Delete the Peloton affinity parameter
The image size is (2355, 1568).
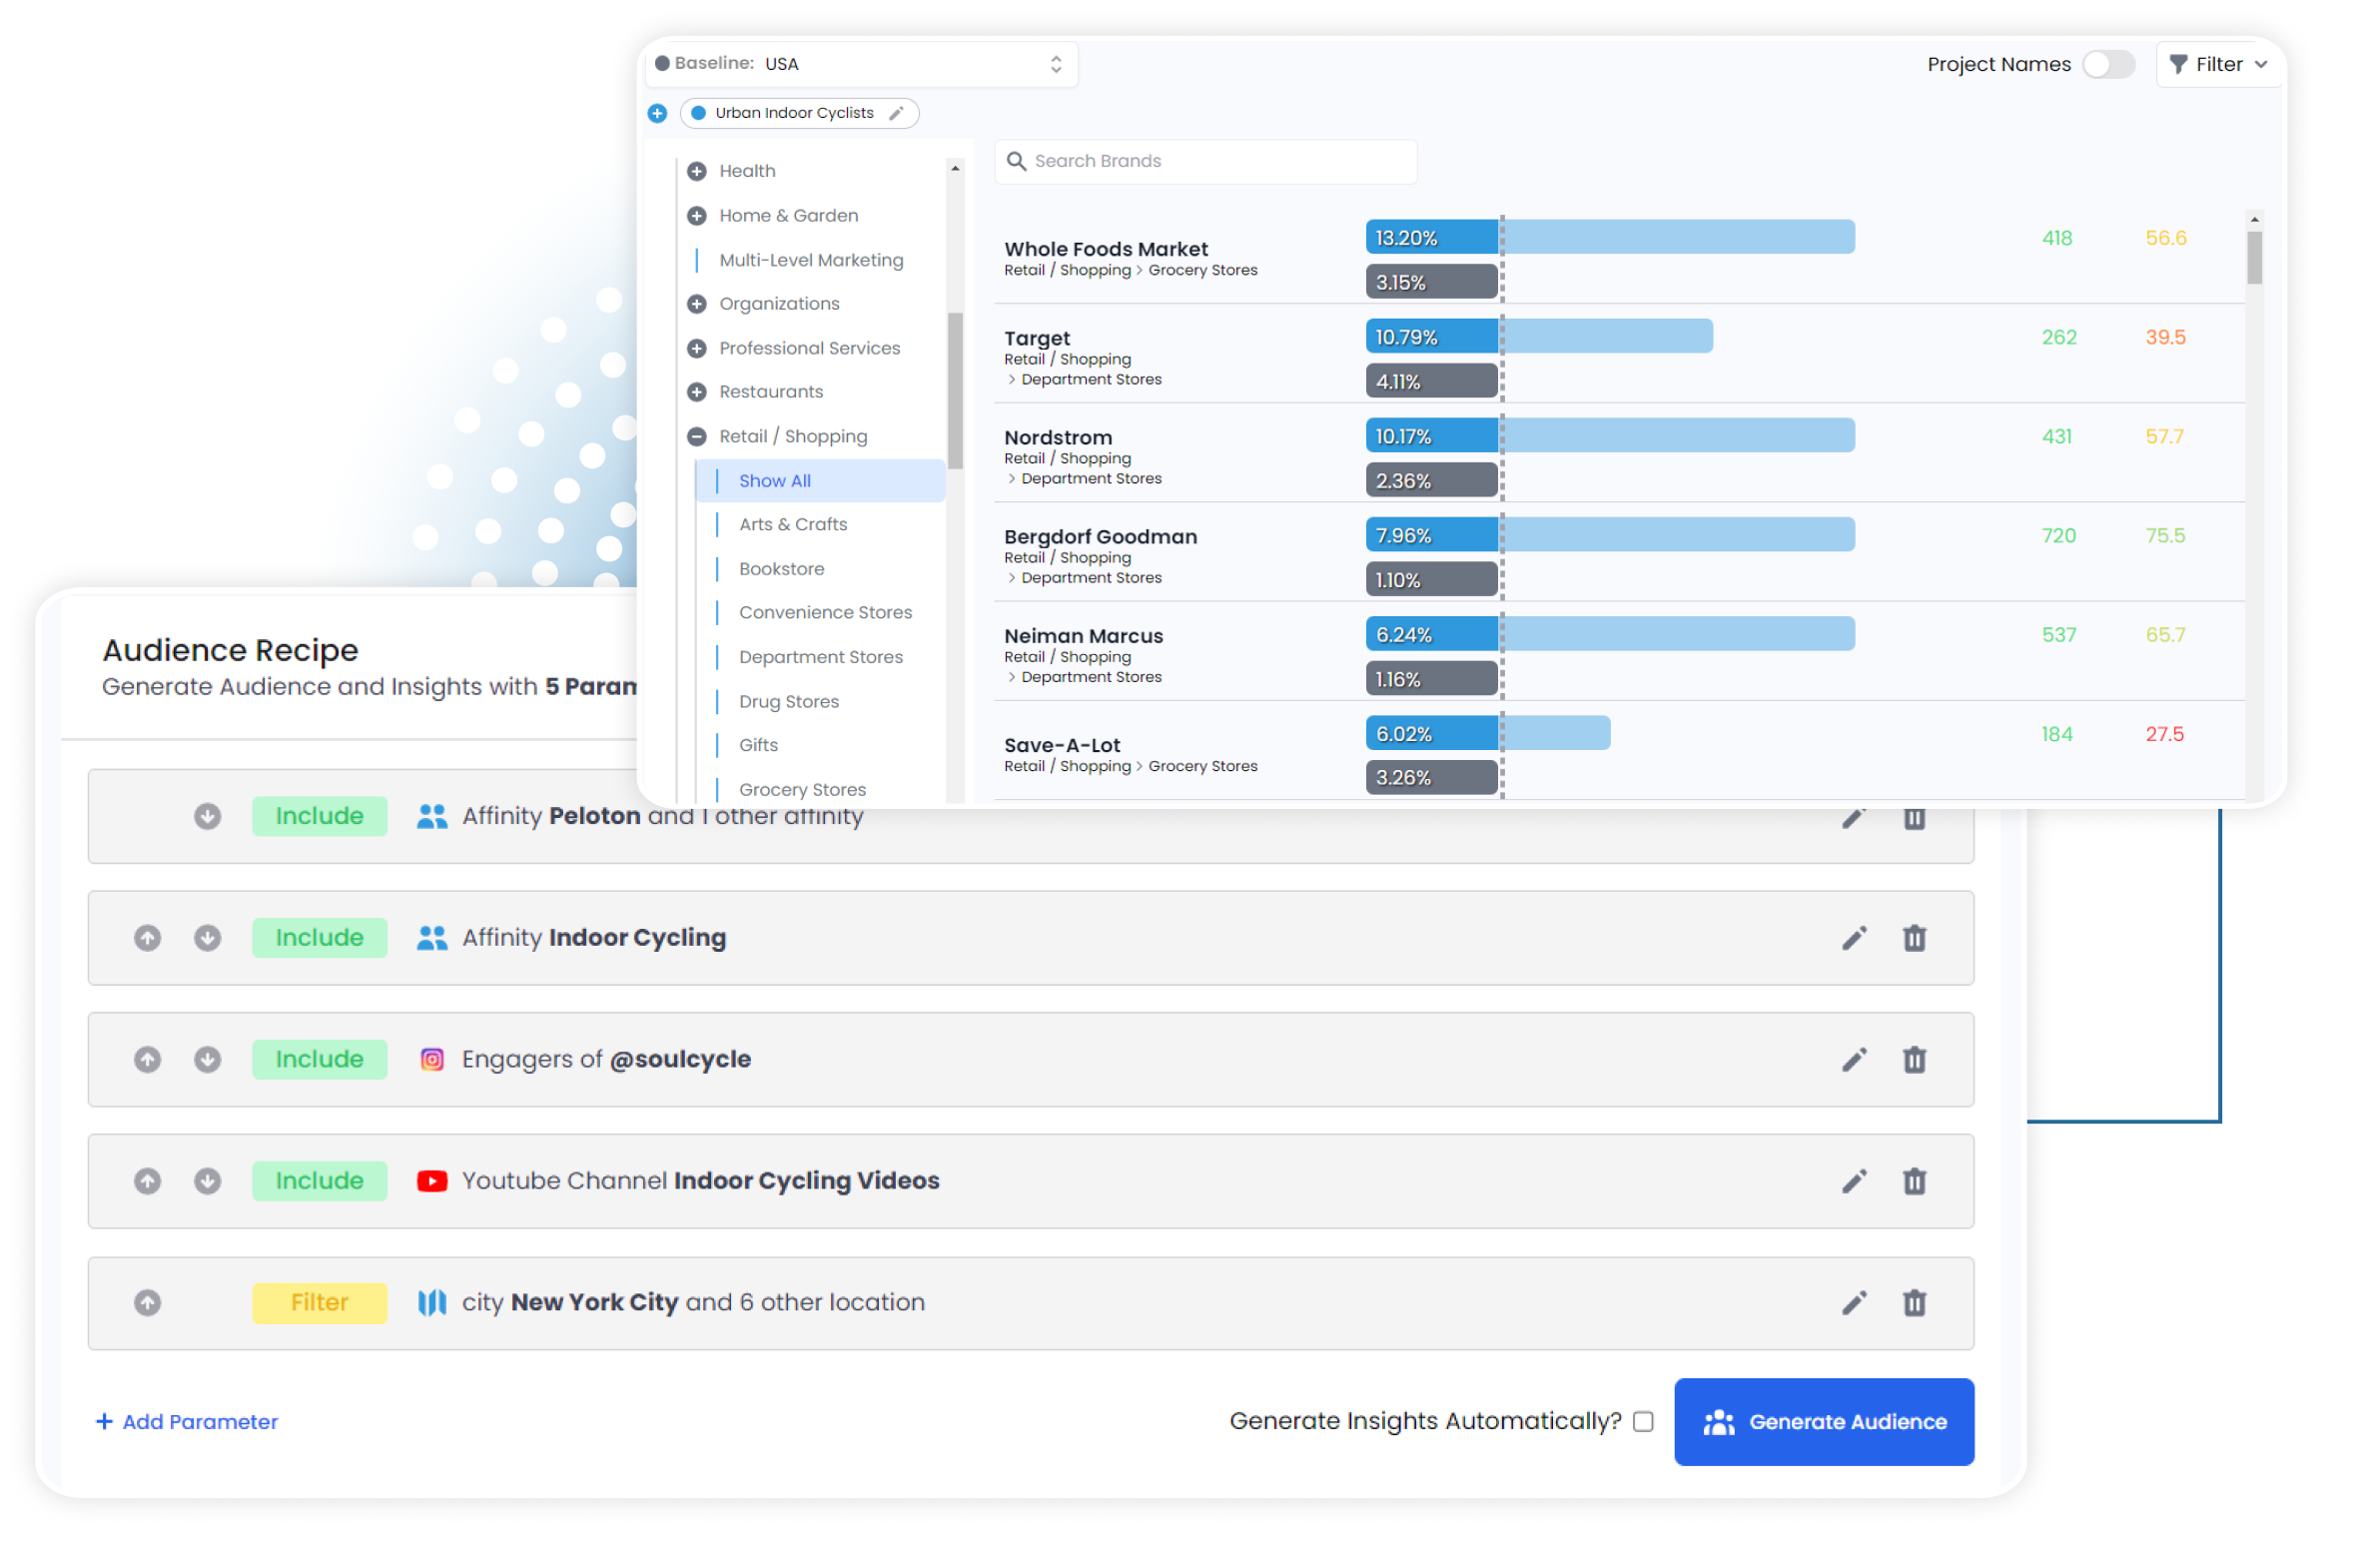(x=1913, y=819)
